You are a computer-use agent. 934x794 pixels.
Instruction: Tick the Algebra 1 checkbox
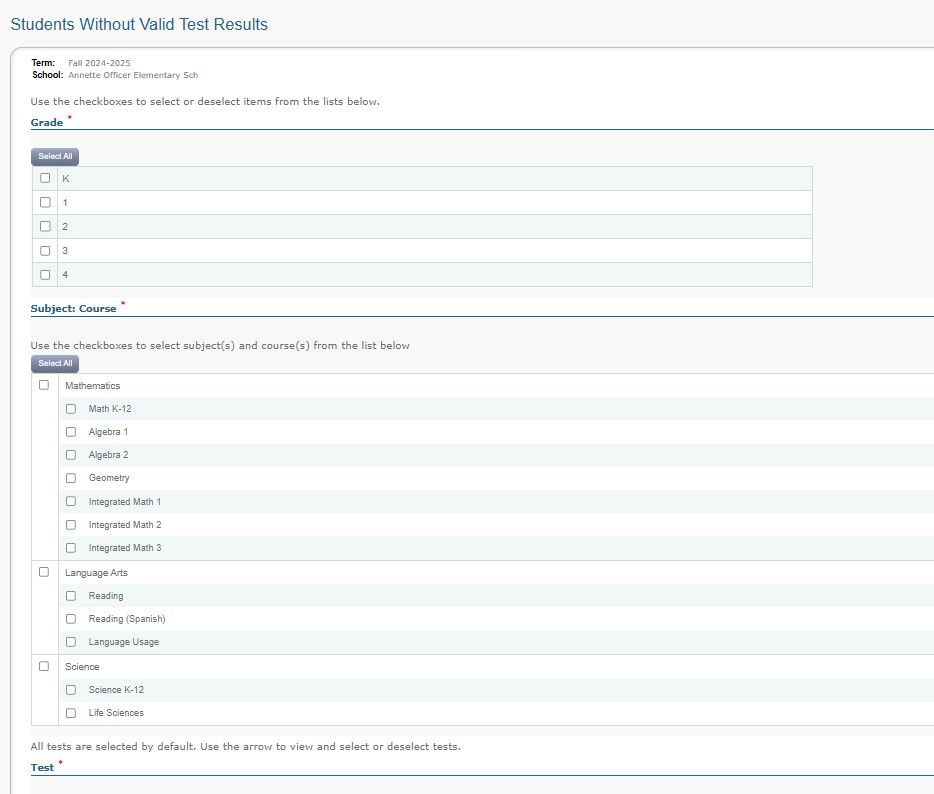[x=71, y=432]
